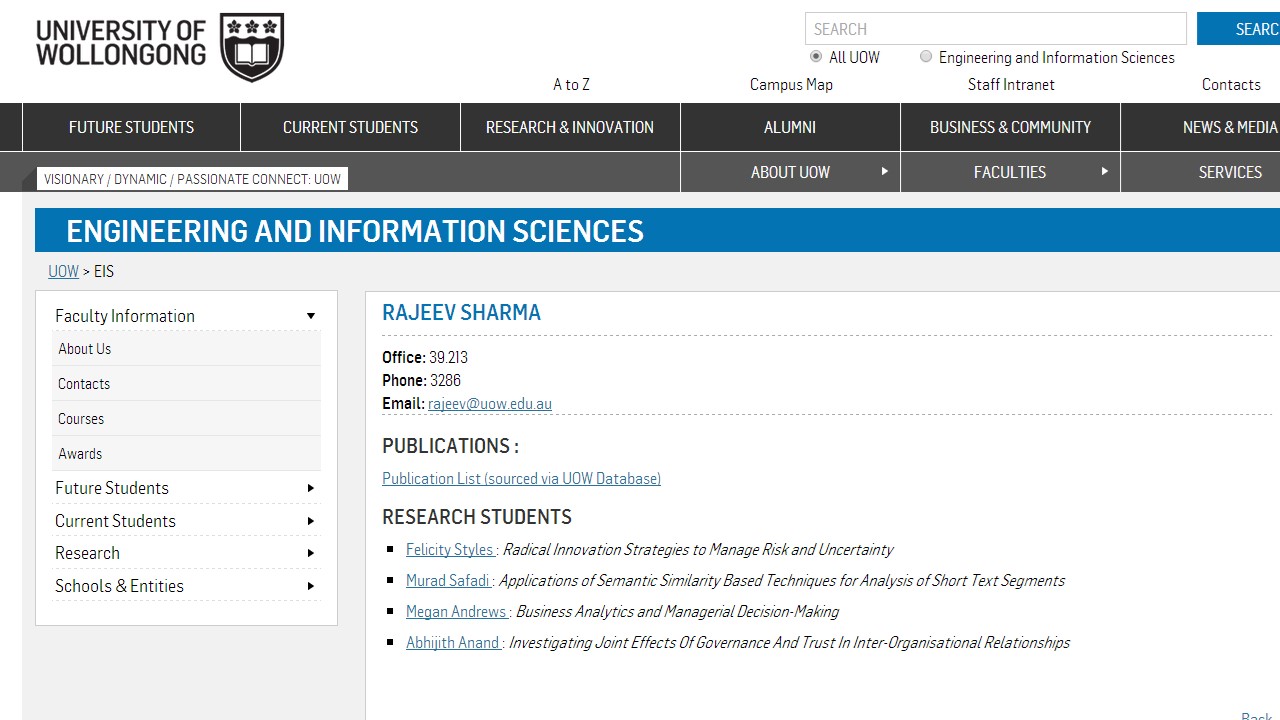Click the Business Analytics and Managerial Decision-Making title
This screenshot has height=720, width=1280.
(x=677, y=612)
